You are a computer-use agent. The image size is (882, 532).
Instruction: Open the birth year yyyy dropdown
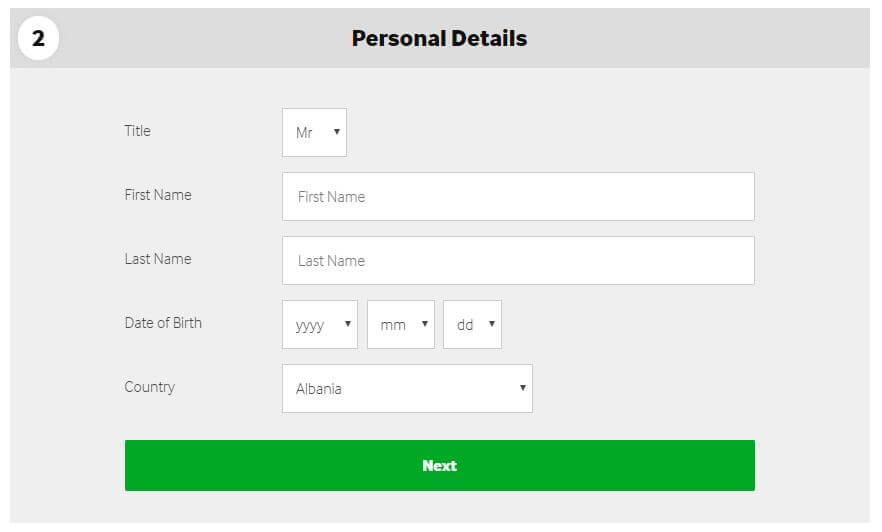coord(320,324)
